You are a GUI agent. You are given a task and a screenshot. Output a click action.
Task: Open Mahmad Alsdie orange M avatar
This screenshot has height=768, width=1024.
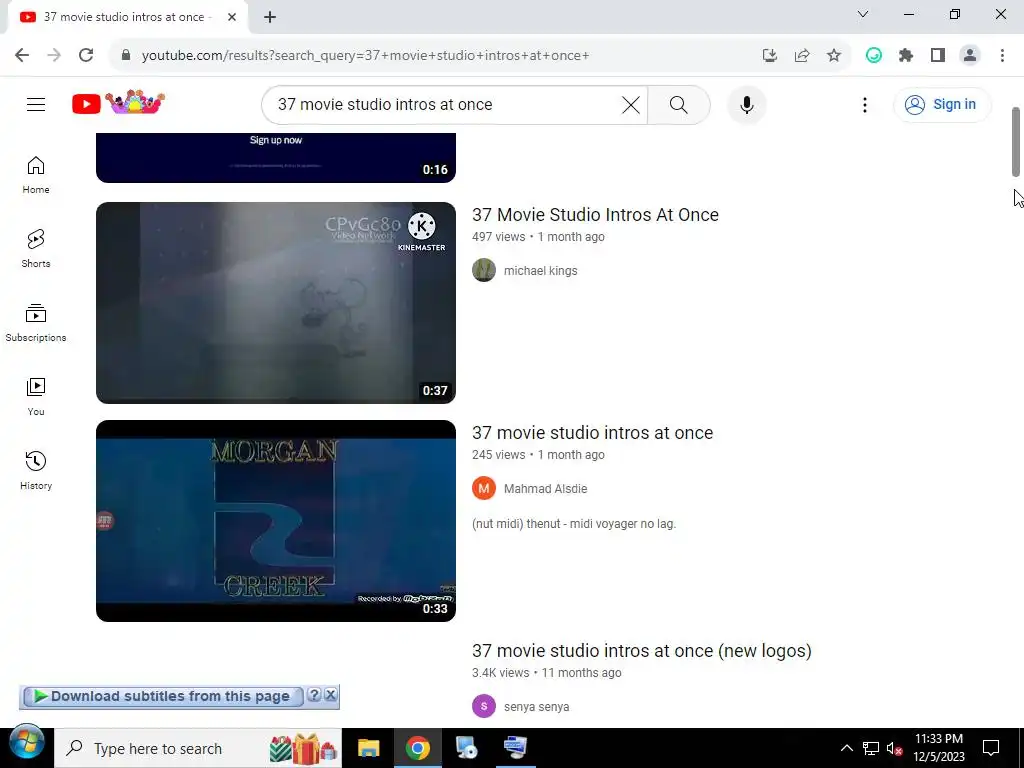coord(484,488)
